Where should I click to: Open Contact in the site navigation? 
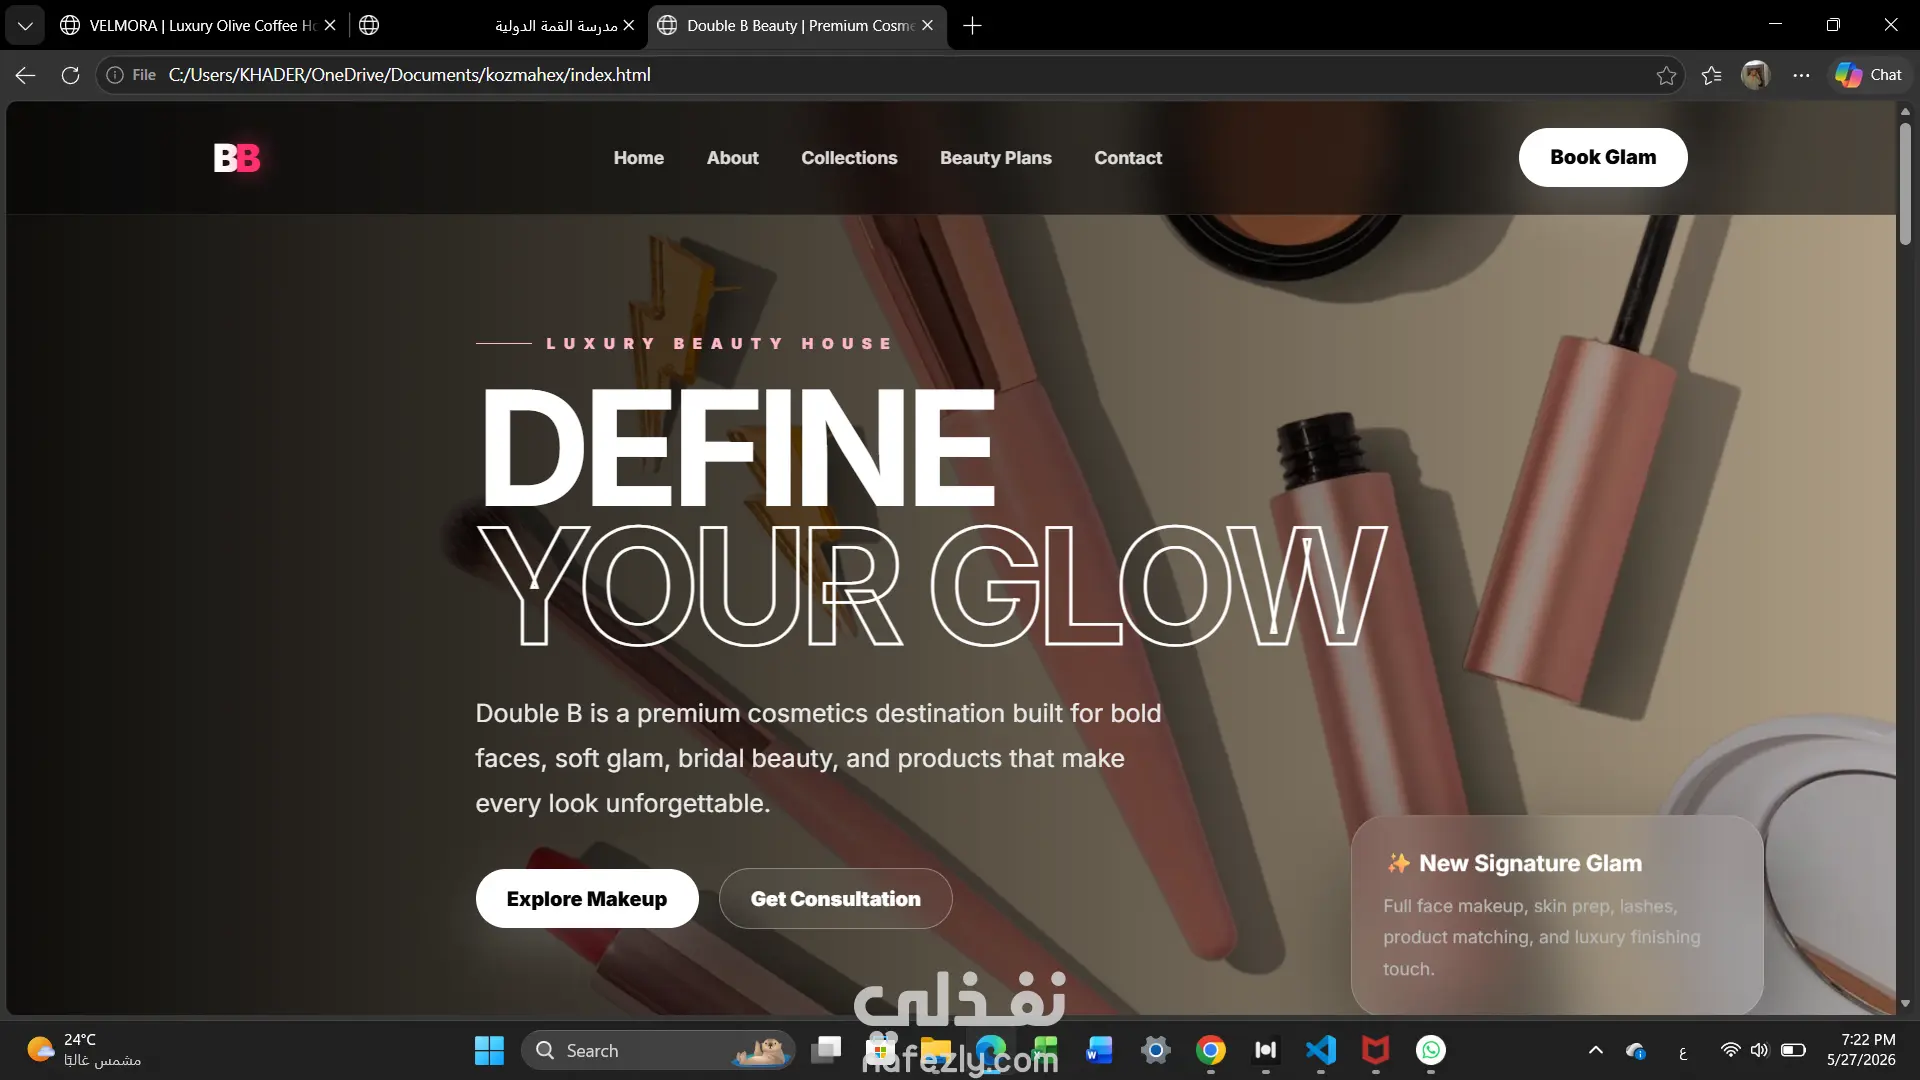[1128, 158]
